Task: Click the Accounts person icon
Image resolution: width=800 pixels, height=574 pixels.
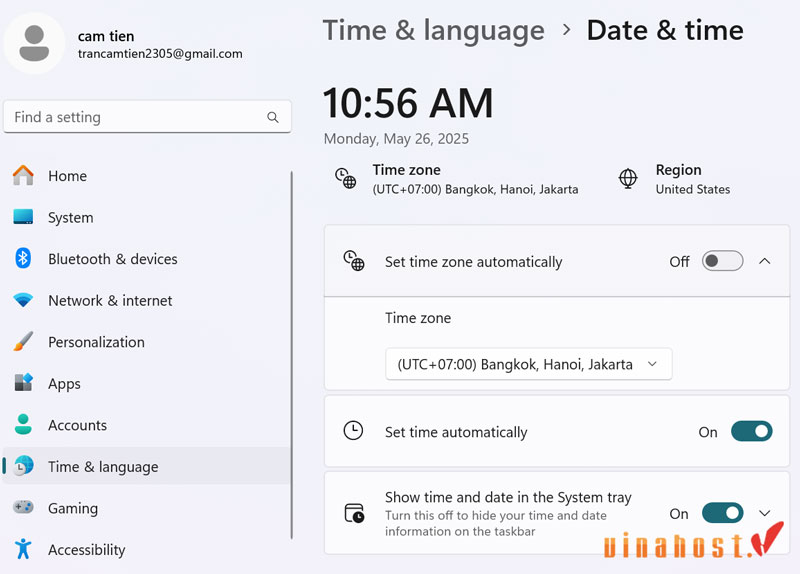Action: (23, 424)
